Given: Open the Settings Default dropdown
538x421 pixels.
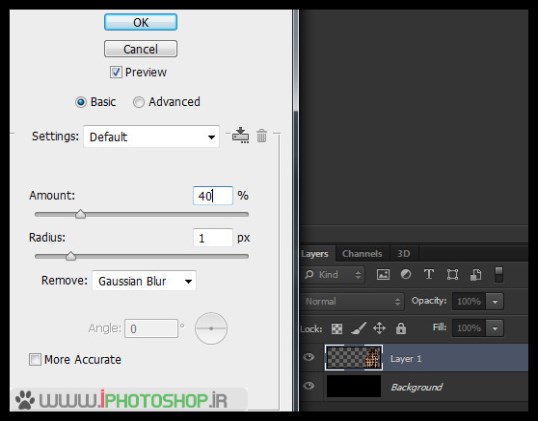Looking at the screenshot, I should click(x=151, y=137).
